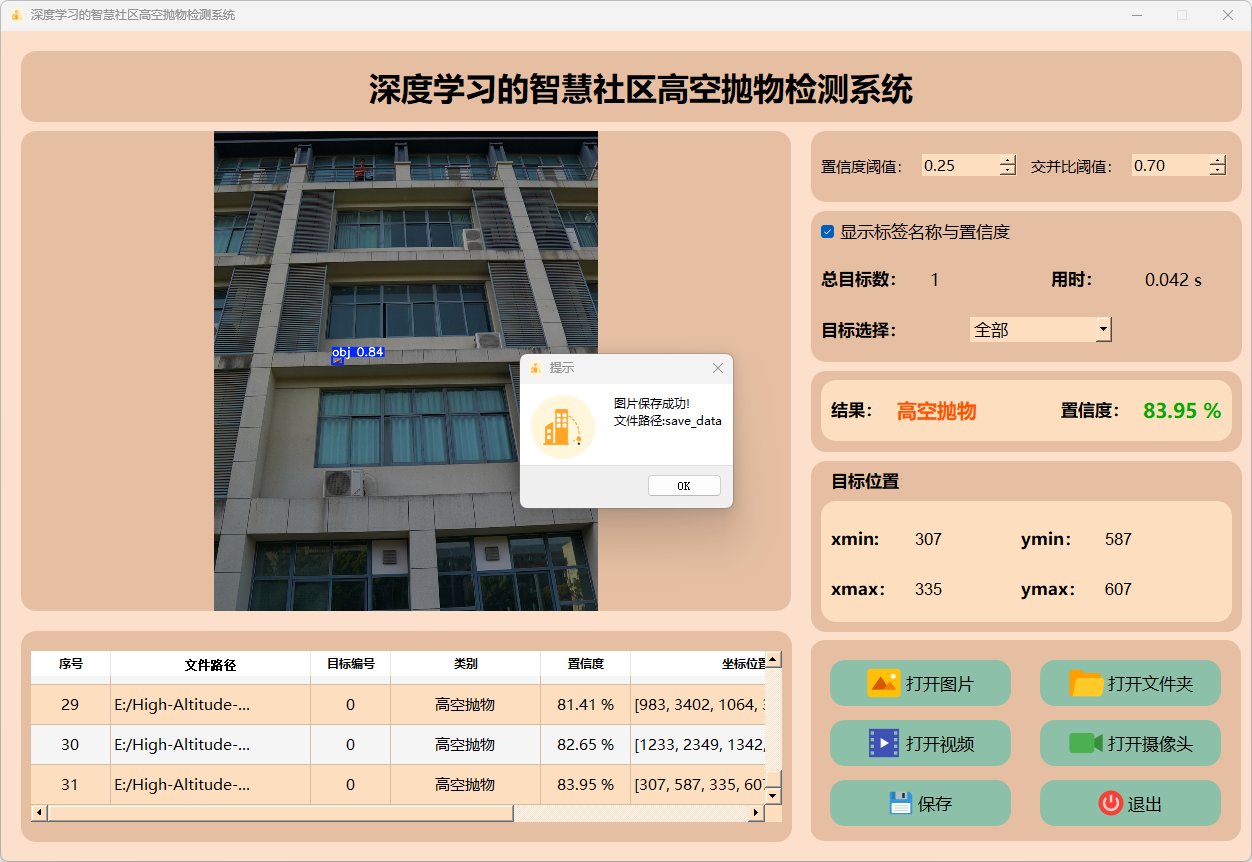
Task: Open the 目标选择 dropdown showing 全部
Action: coord(1041,330)
